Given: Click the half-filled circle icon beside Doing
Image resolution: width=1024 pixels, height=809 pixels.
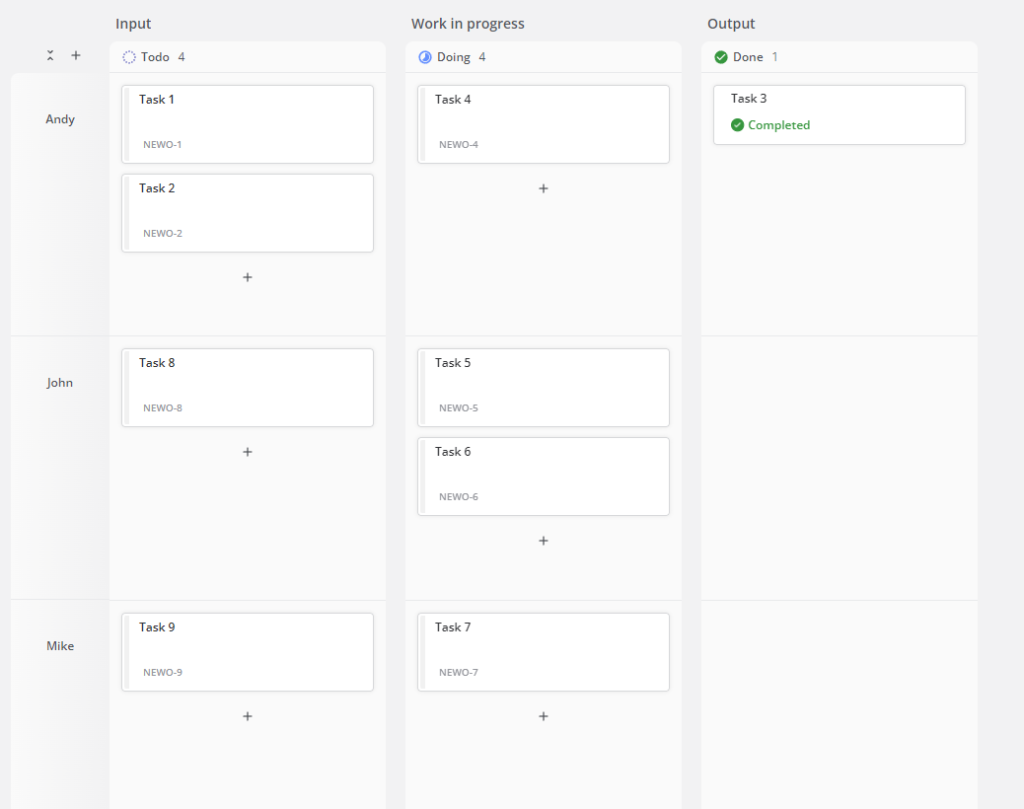Looking at the screenshot, I should tap(425, 57).
